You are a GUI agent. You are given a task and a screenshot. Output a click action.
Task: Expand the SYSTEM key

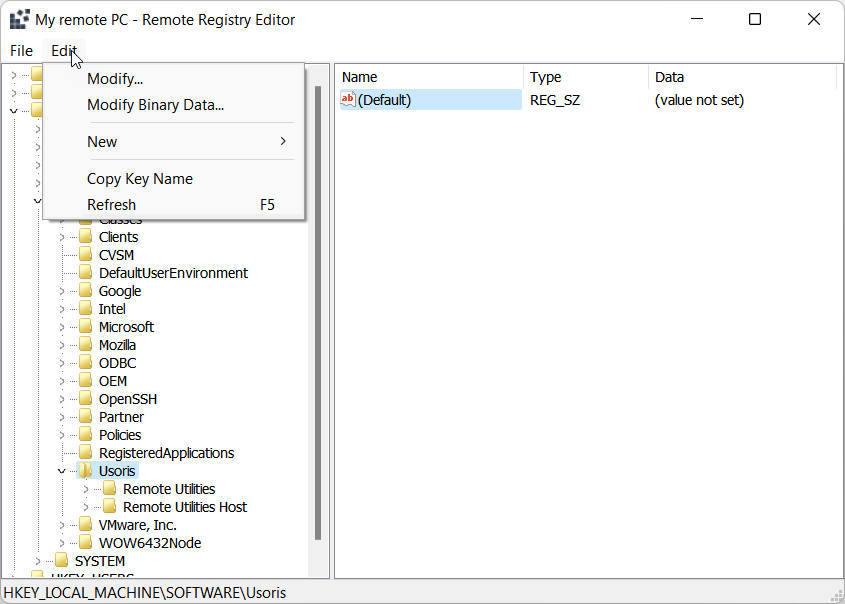tap(38, 561)
